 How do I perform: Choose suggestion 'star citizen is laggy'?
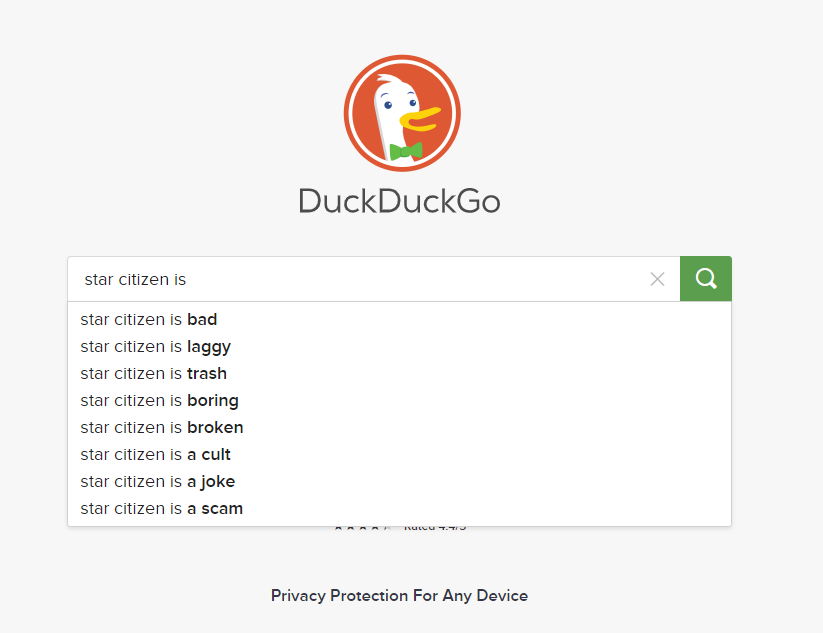click(x=399, y=346)
